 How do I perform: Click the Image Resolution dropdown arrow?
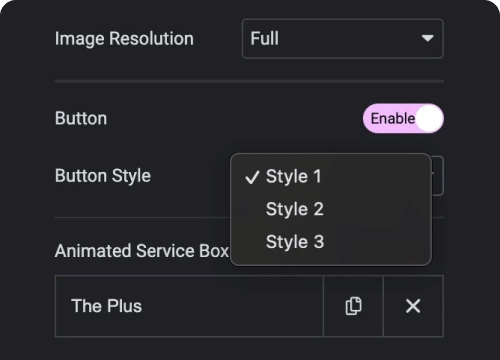coord(427,38)
